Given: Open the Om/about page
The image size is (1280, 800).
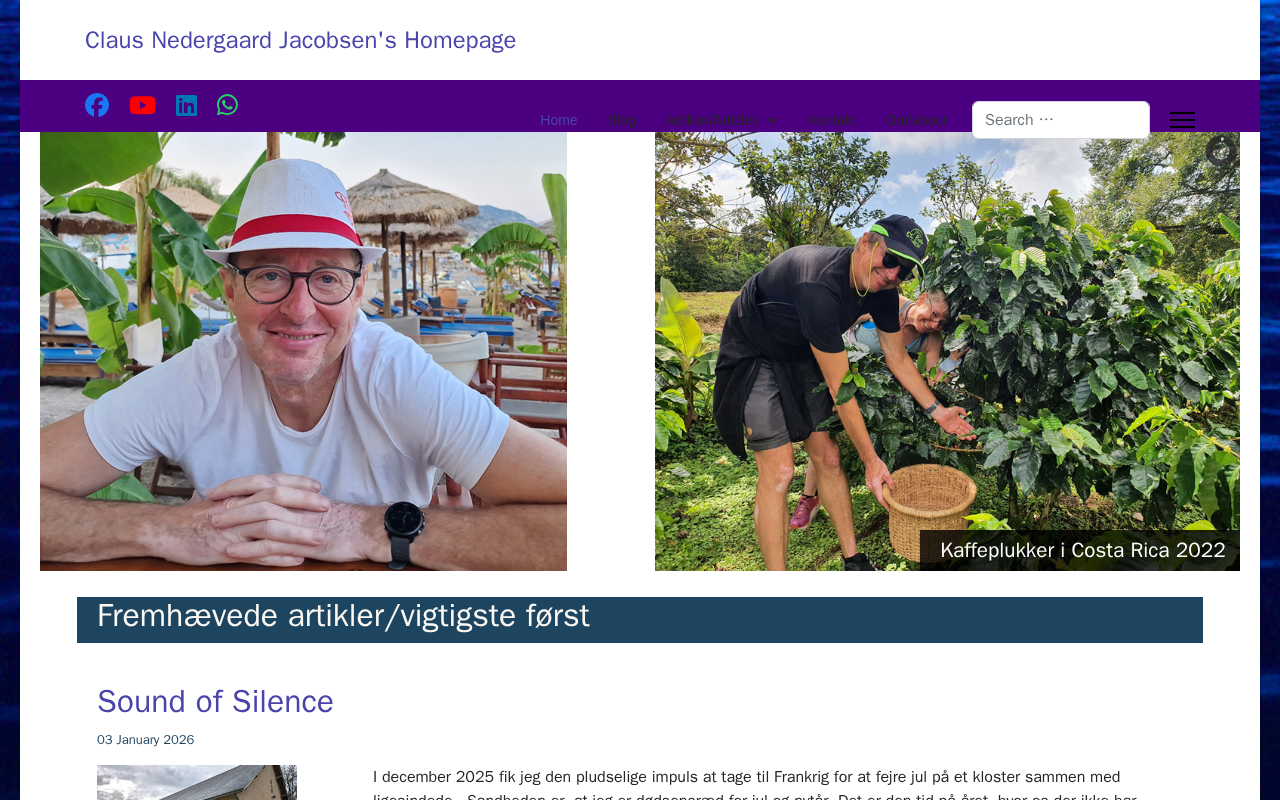Looking at the screenshot, I should (917, 120).
